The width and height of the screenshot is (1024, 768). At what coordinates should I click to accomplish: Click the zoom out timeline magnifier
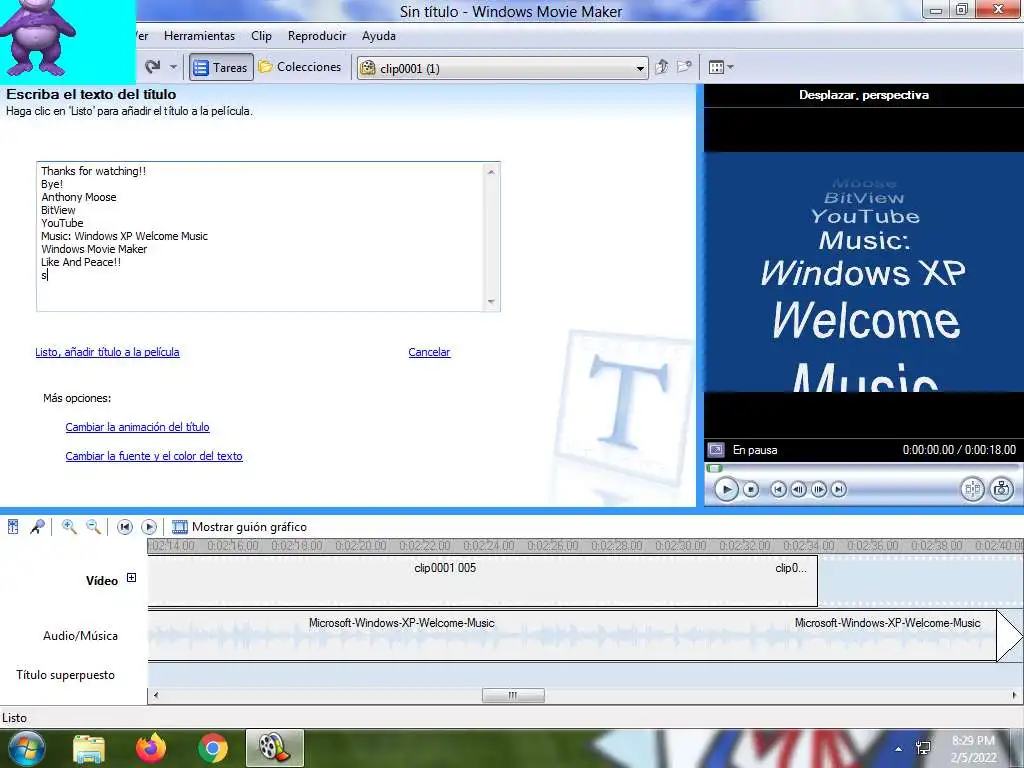click(x=93, y=527)
